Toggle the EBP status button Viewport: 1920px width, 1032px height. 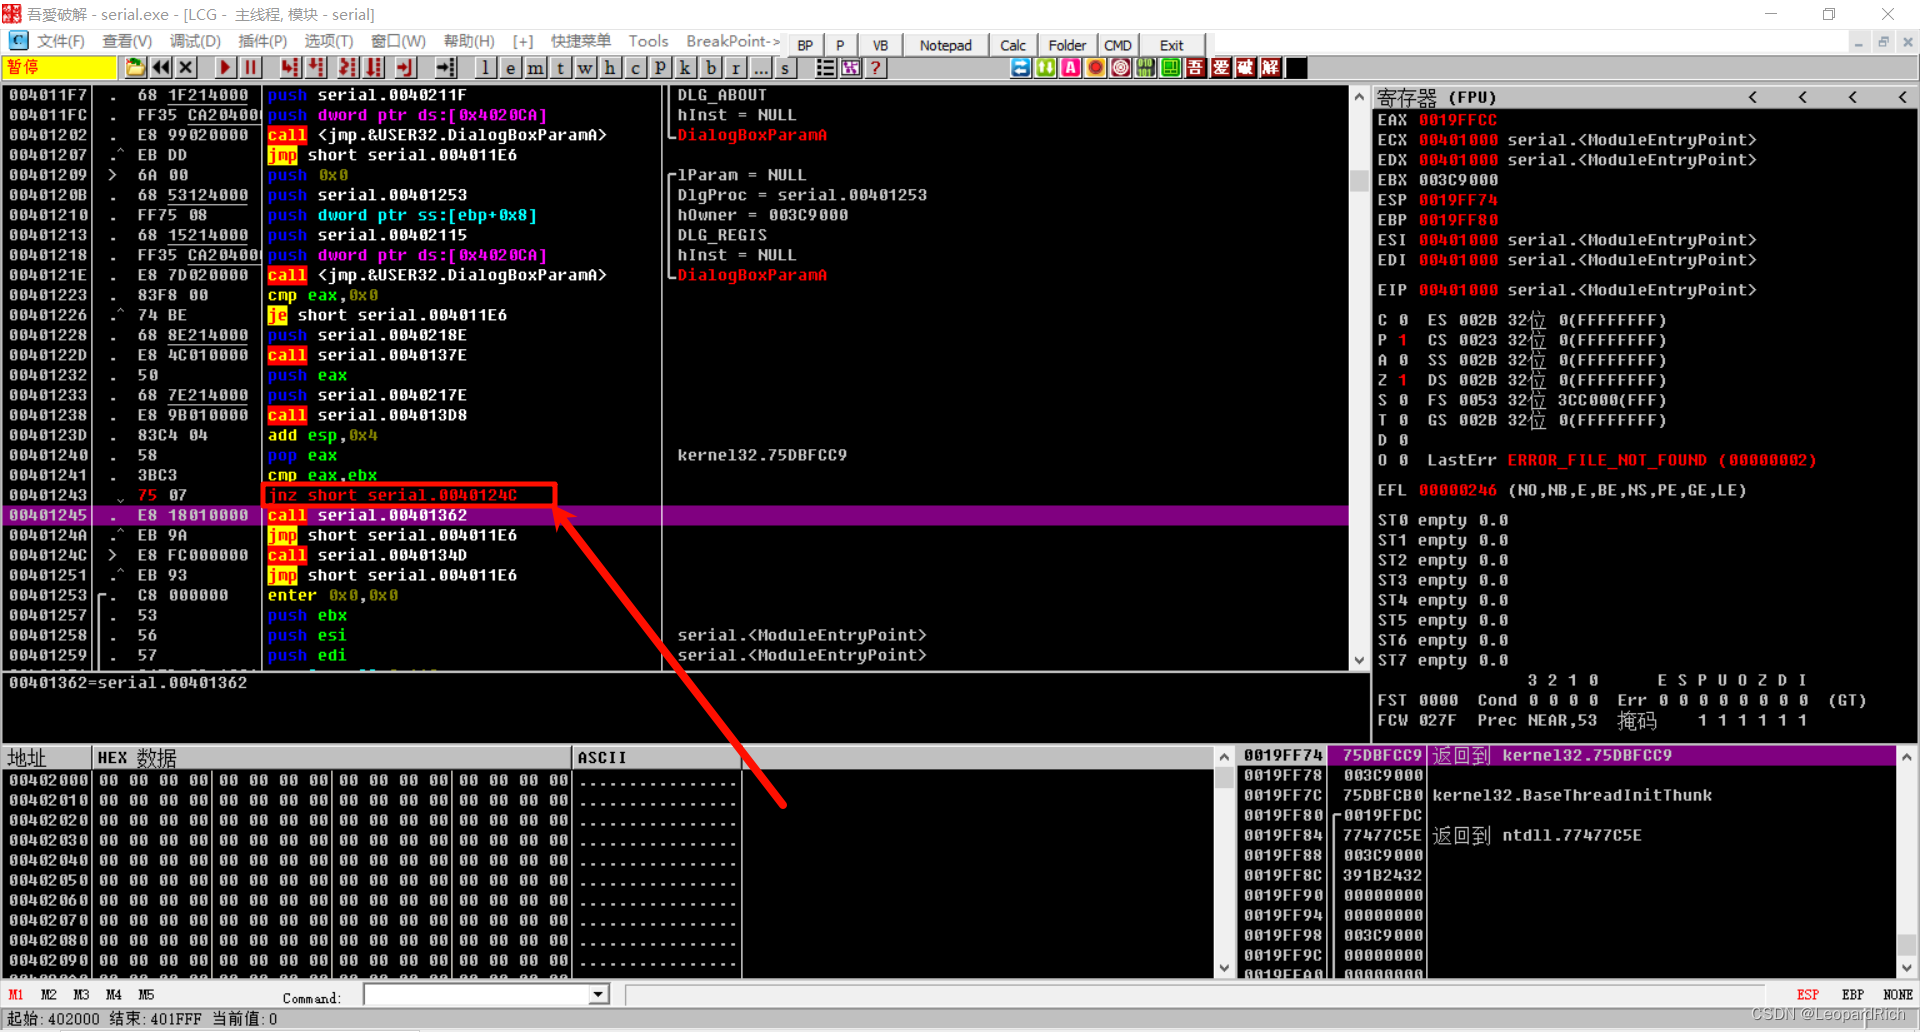coord(1853,994)
